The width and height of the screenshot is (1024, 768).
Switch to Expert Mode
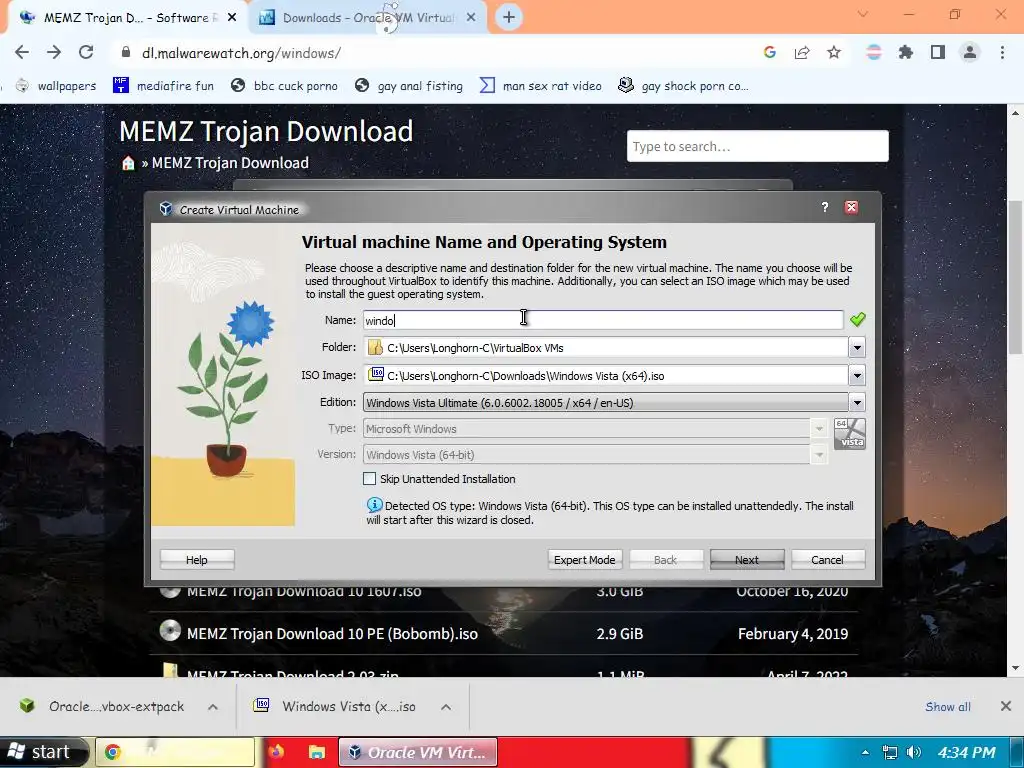(x=584, y=560)
